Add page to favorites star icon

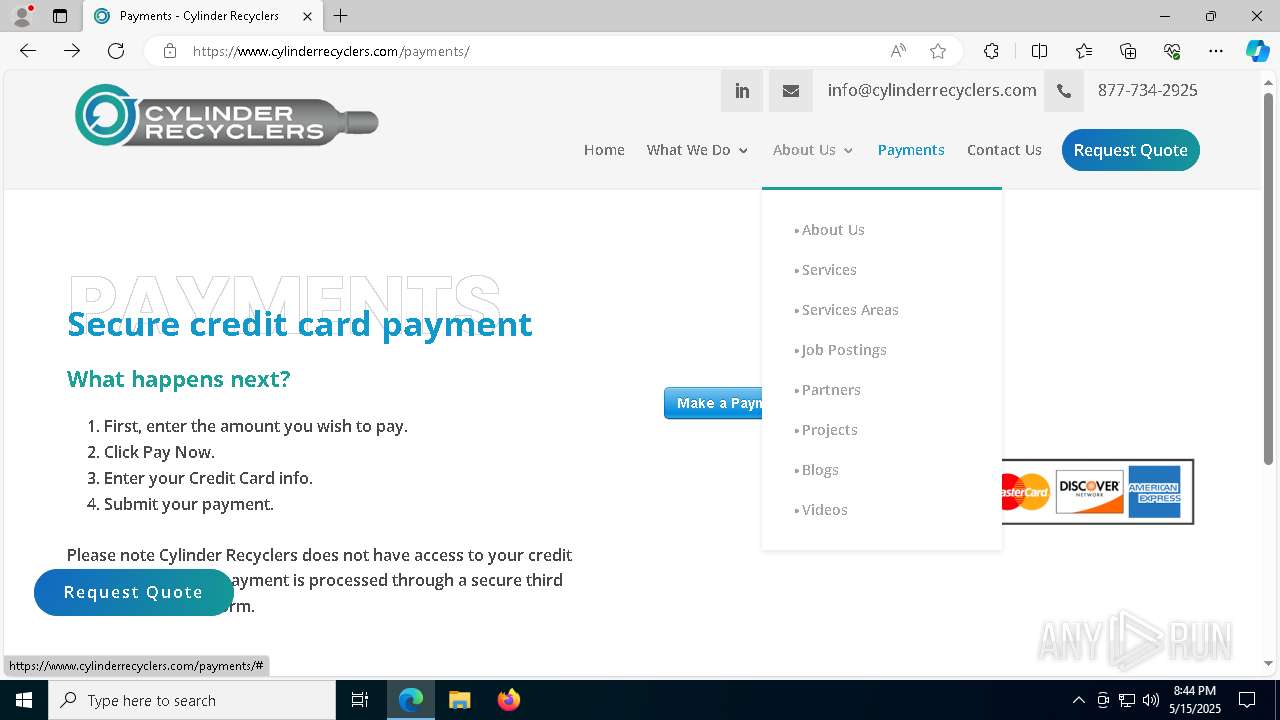937,51
